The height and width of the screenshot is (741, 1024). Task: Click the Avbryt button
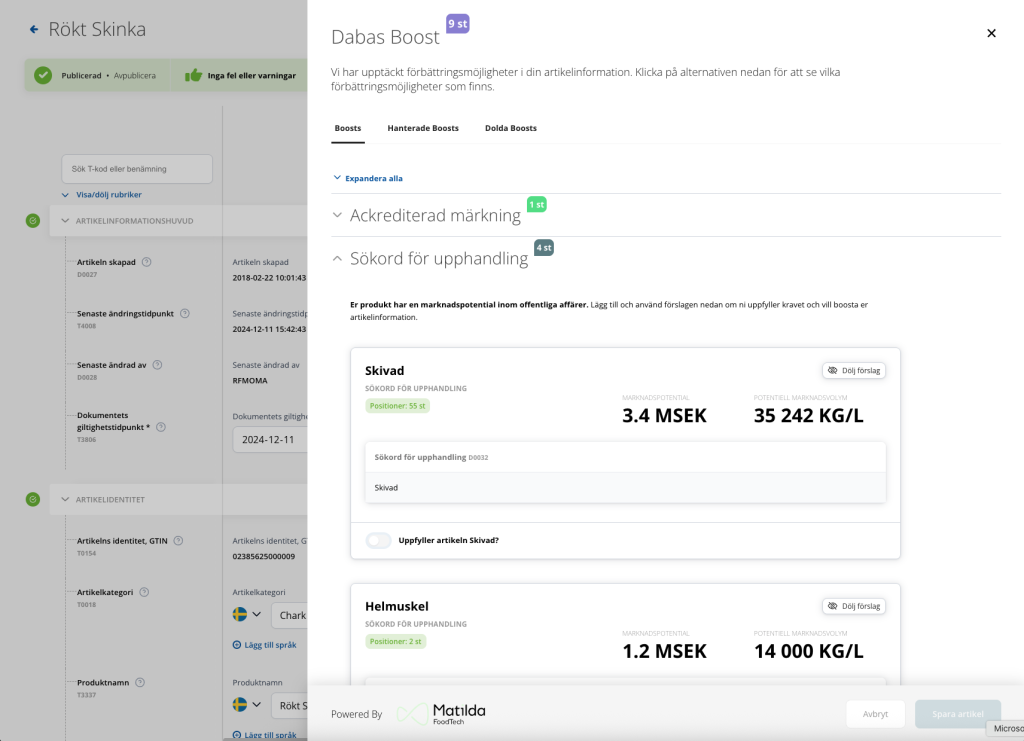[x=875, y=714]
